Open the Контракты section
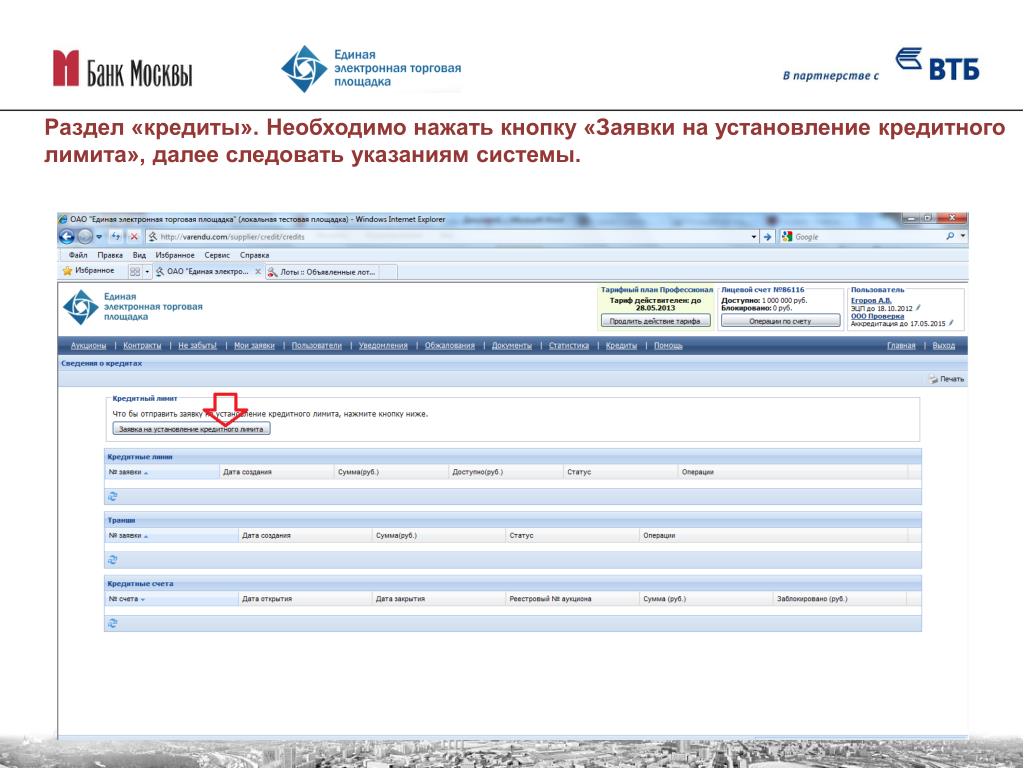Screen dimensions: 1024x768 point(142,345)
